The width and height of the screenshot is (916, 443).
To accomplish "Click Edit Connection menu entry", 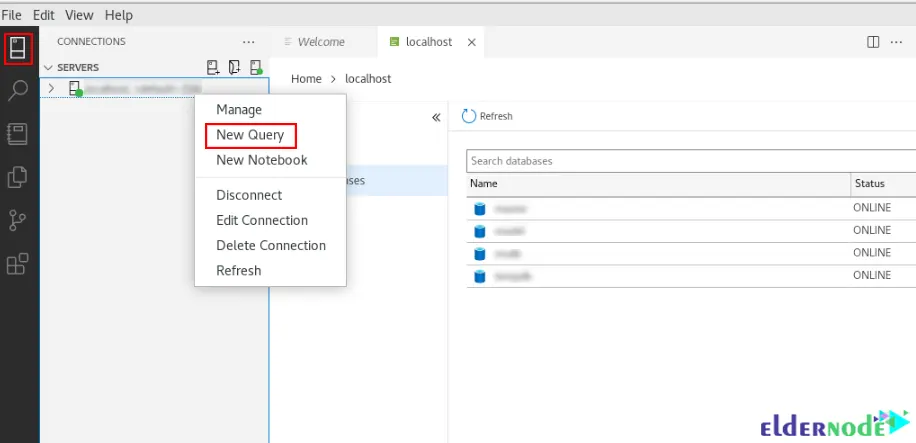I will tap(261, 220).
